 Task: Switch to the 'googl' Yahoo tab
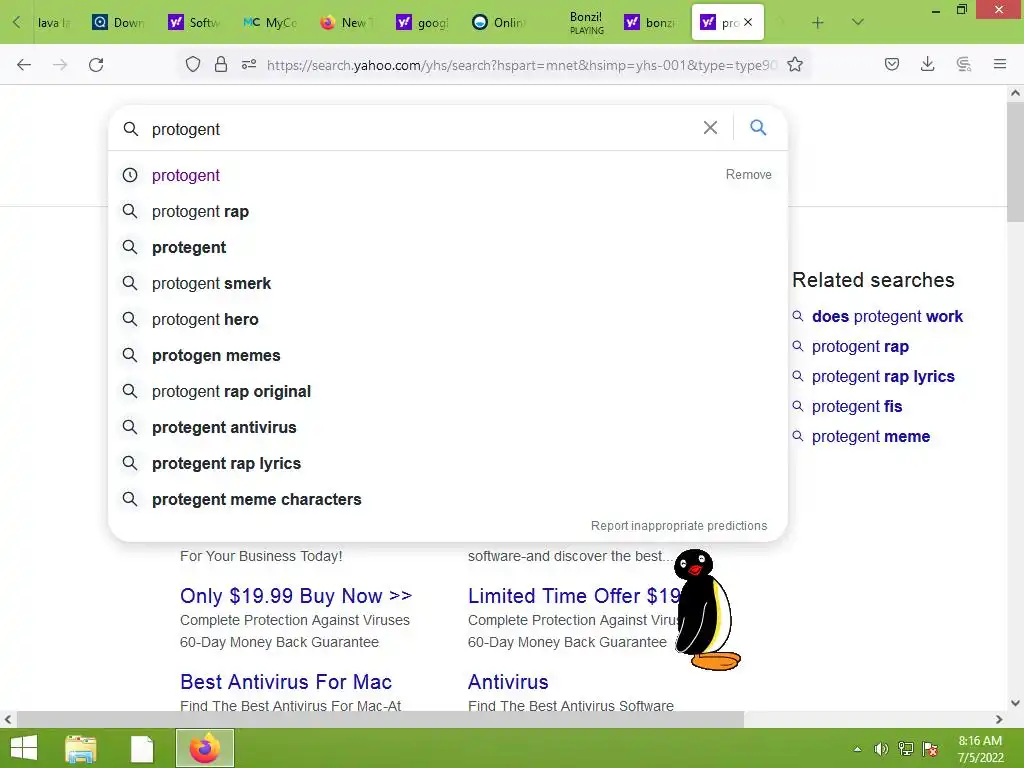click(x=421, y=22)
